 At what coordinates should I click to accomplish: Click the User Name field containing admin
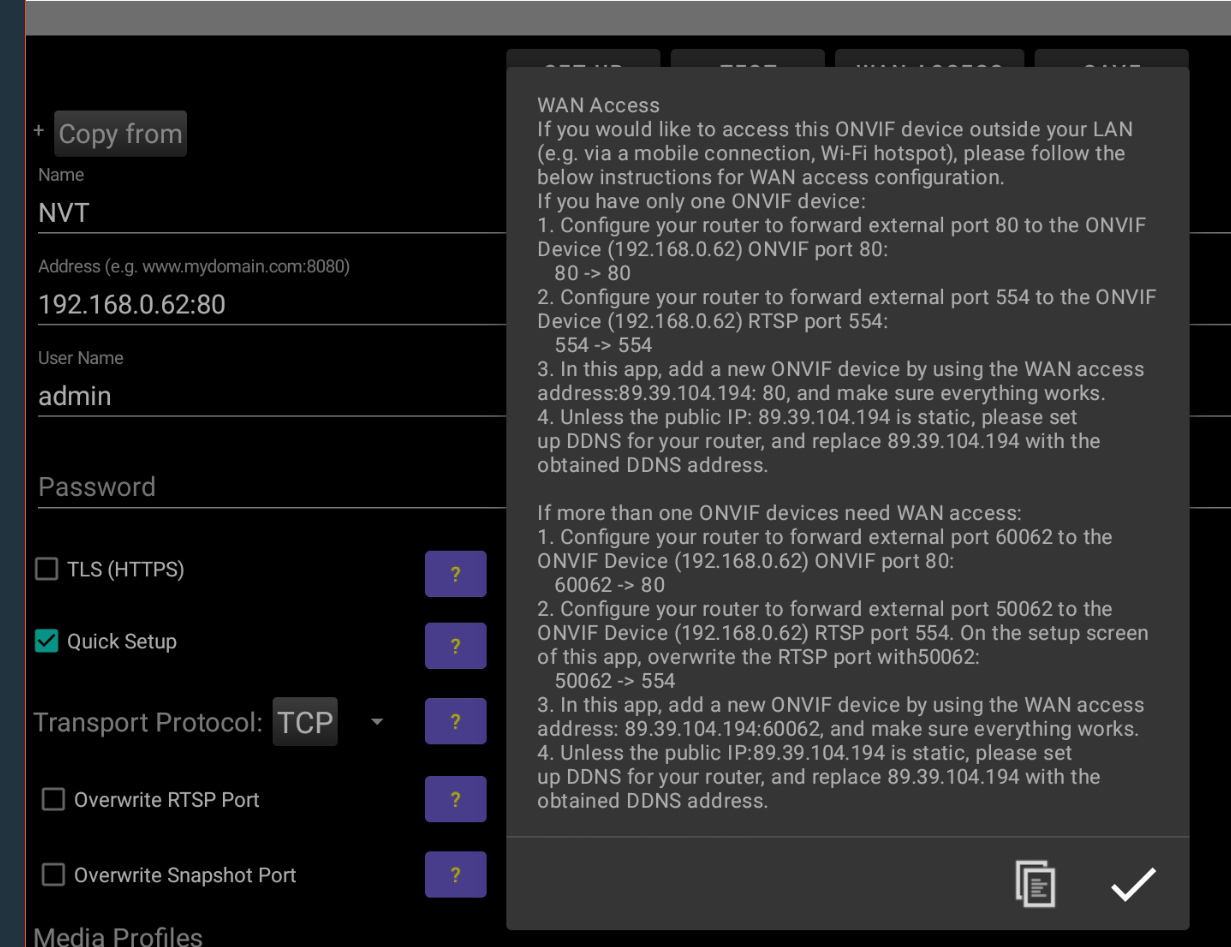(270, 396)
